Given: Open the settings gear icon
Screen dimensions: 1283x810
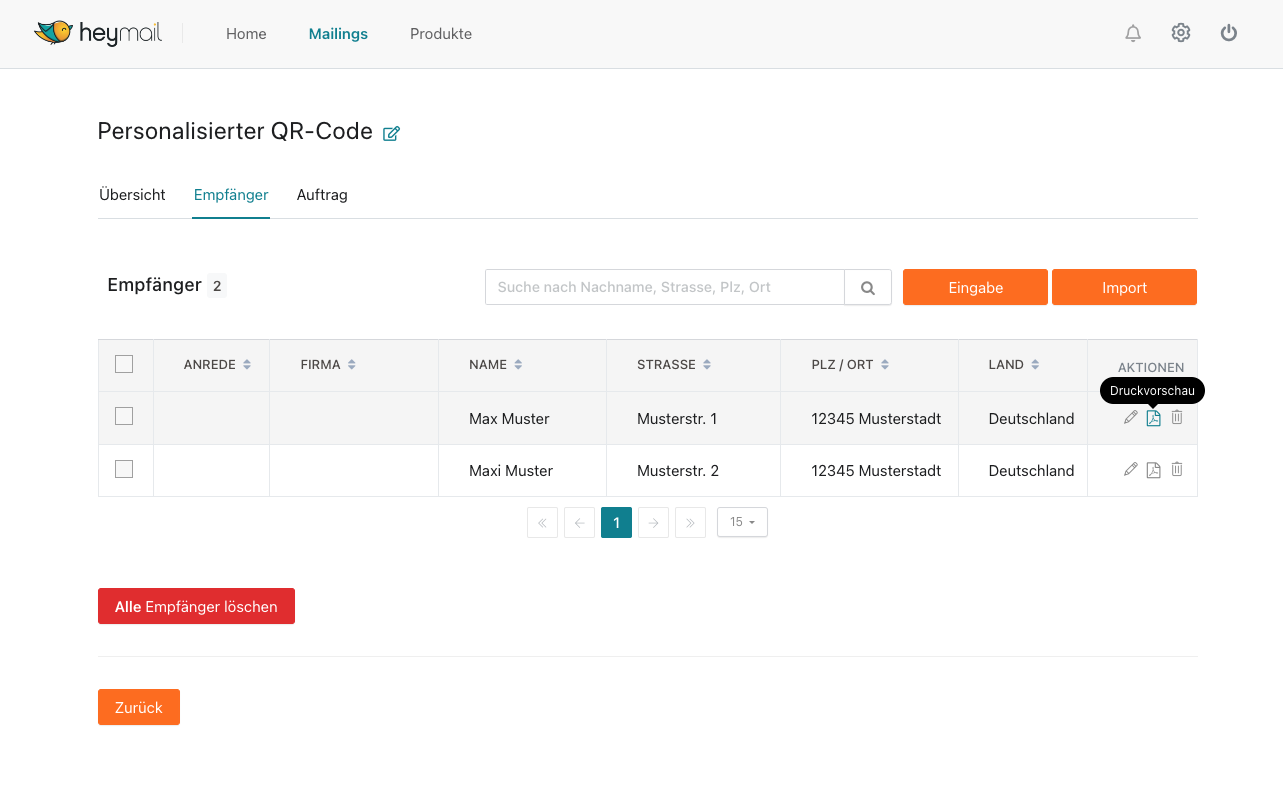Looking at the screenshot, I should [1181, 33].
